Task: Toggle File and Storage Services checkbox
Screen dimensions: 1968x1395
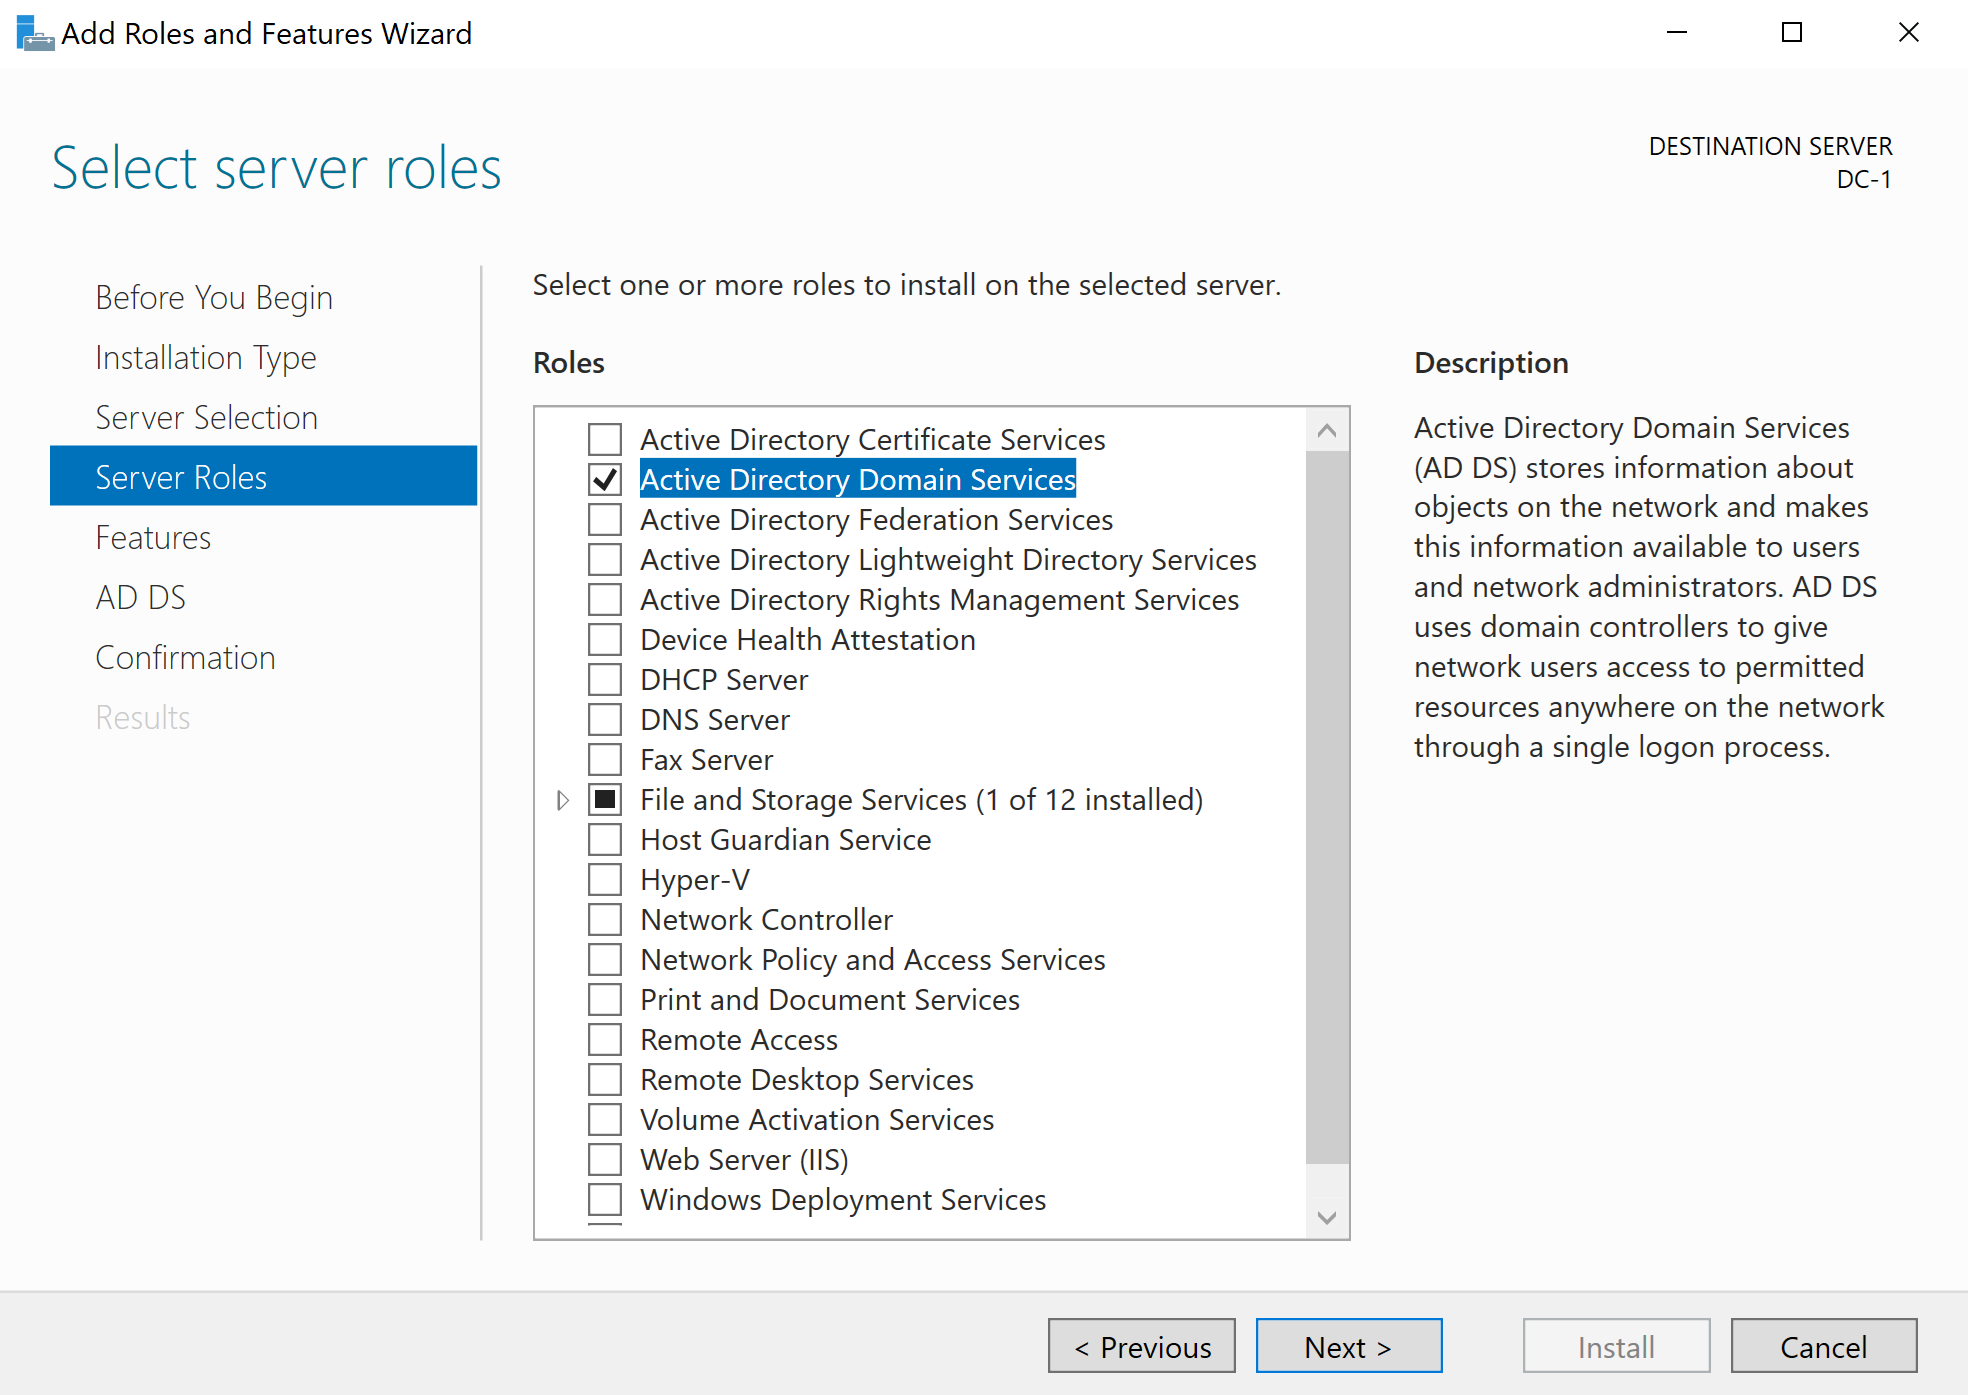Action: point(605,800)
